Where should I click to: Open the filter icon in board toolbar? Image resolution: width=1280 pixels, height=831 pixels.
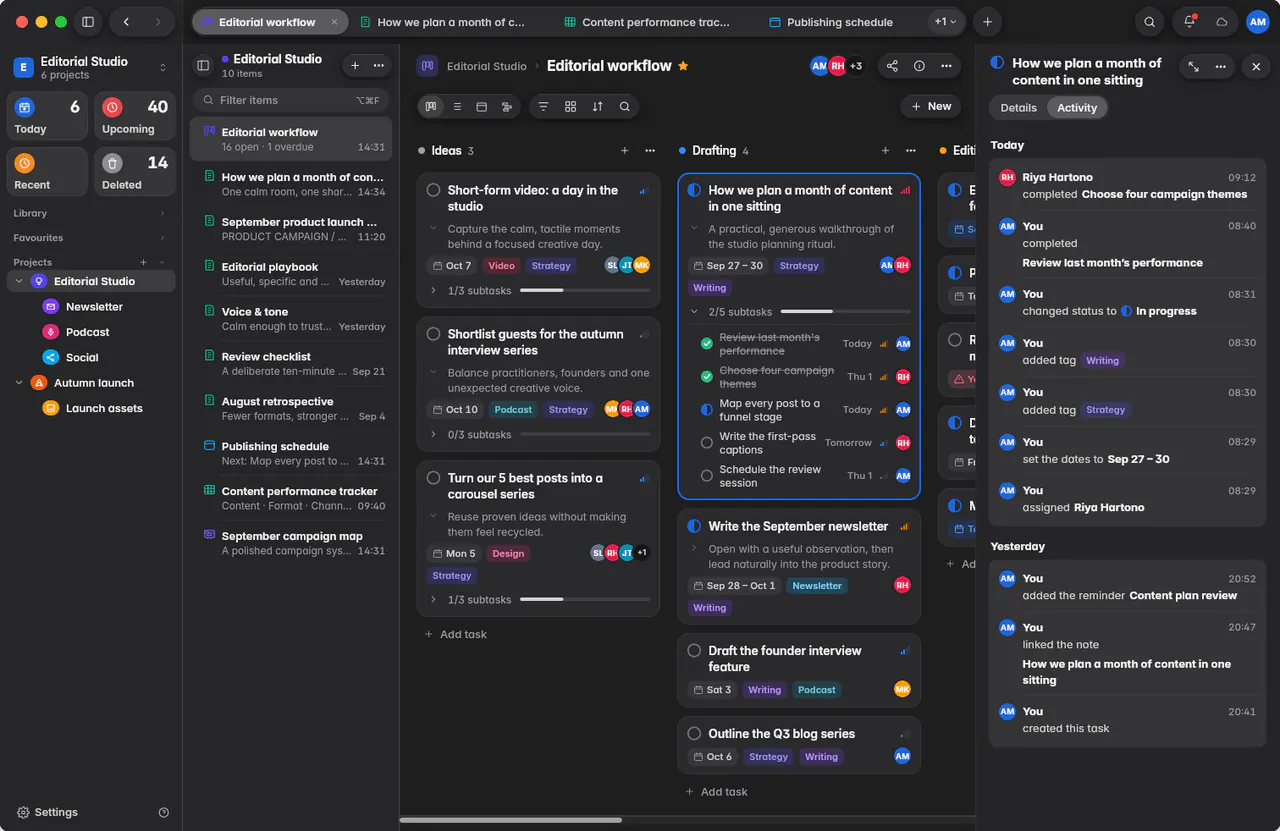point(543,106)
